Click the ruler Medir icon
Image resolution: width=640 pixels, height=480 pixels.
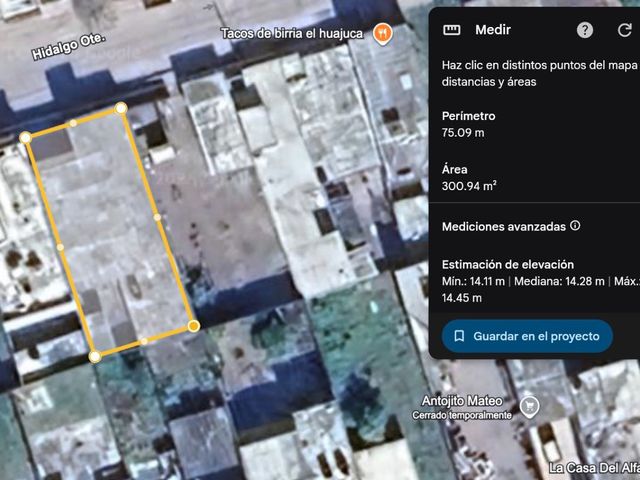[451, 30]
